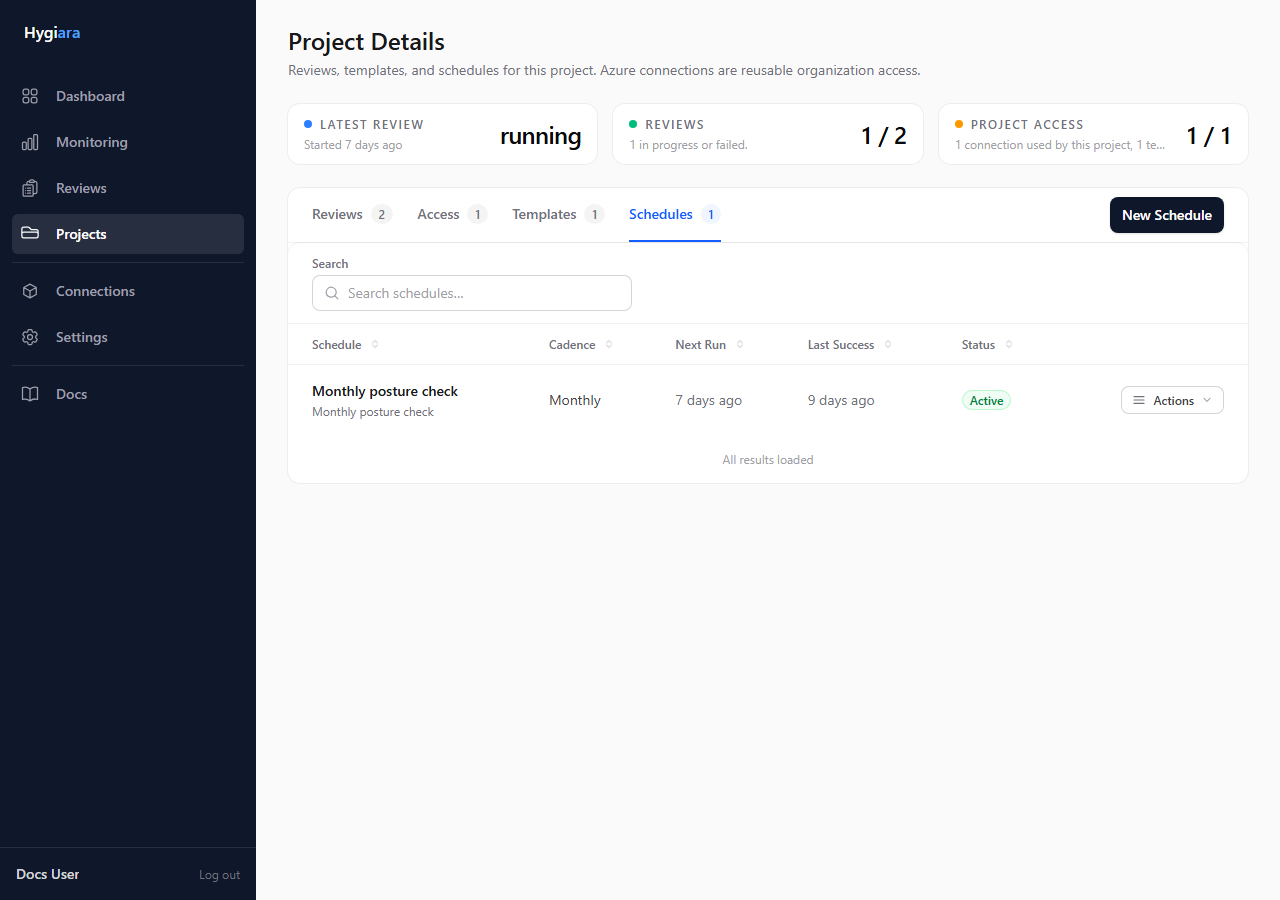Click the Docs book icon
Image resolution: width=1280 pixels, height=900 pixels.
click(30, 394)
